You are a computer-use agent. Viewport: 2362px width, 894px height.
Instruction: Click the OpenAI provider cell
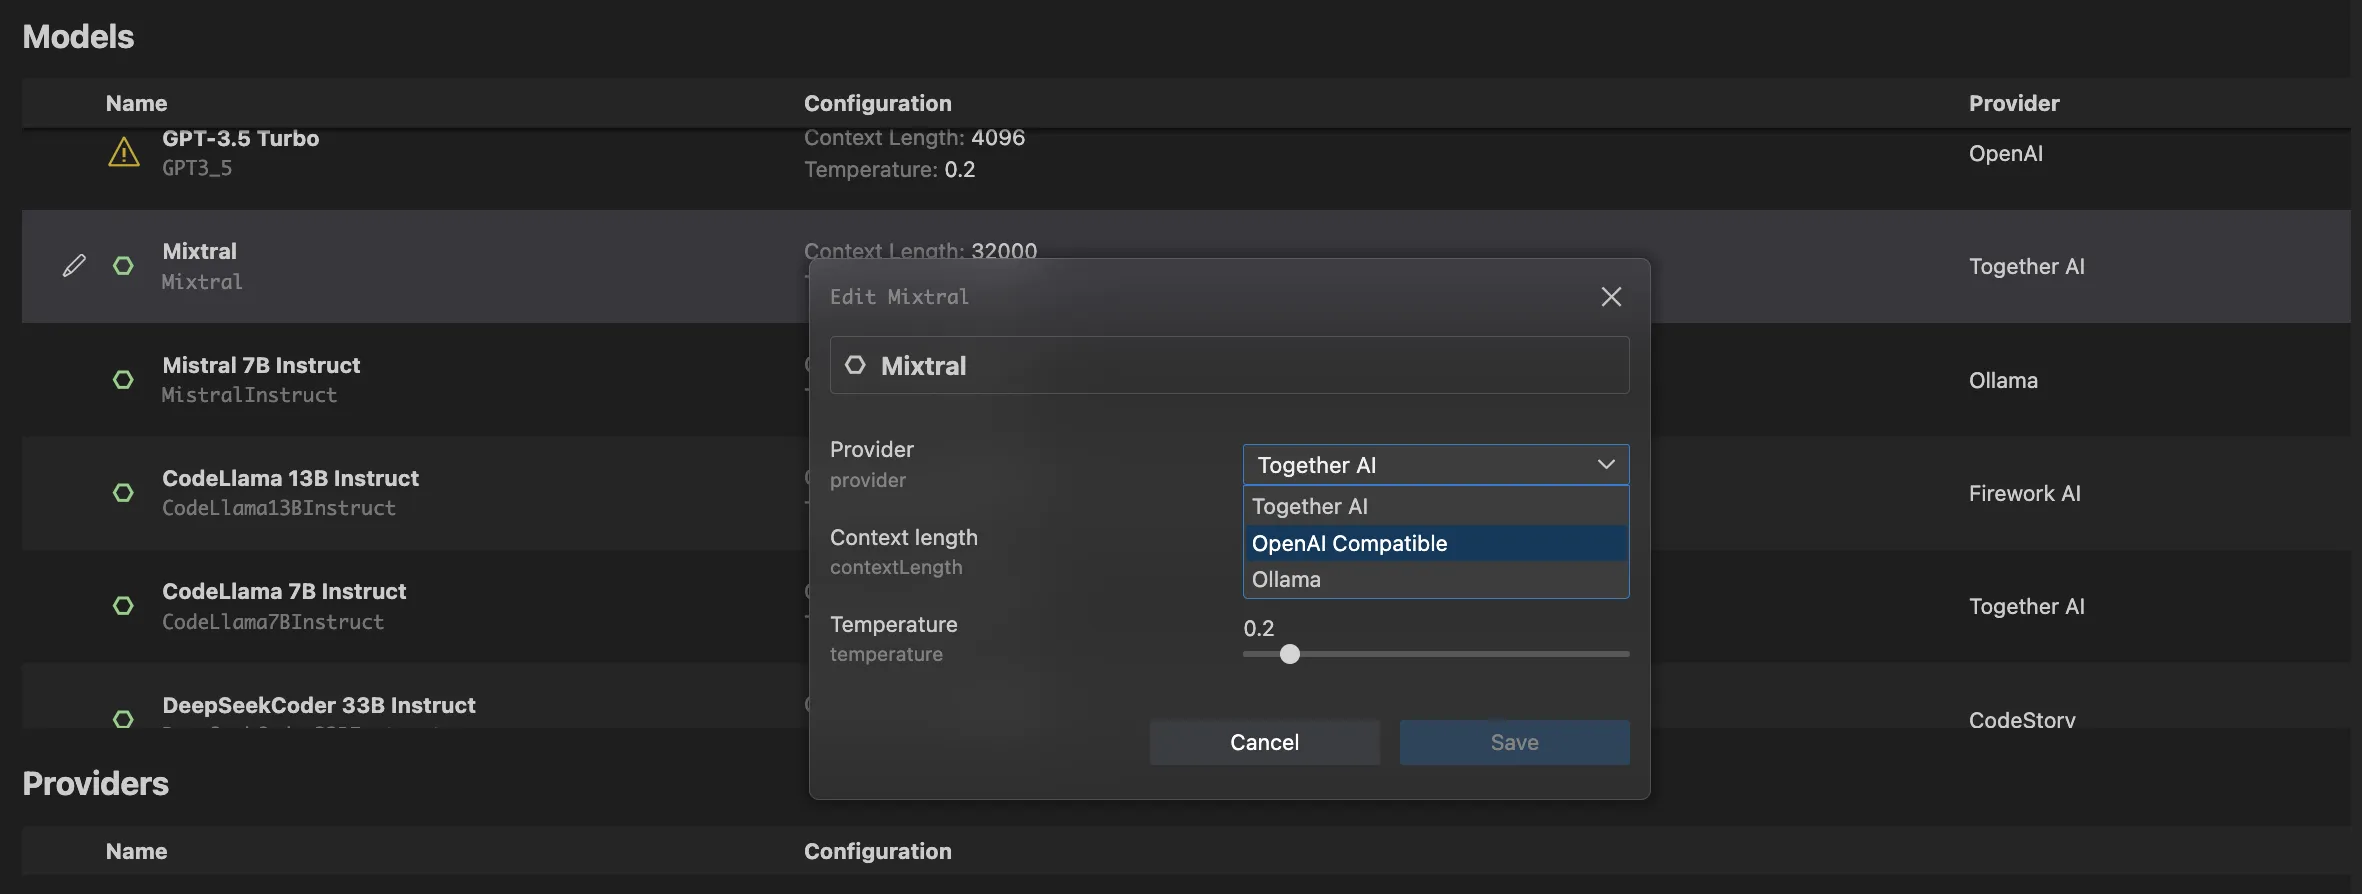(x=2006, y=153)
